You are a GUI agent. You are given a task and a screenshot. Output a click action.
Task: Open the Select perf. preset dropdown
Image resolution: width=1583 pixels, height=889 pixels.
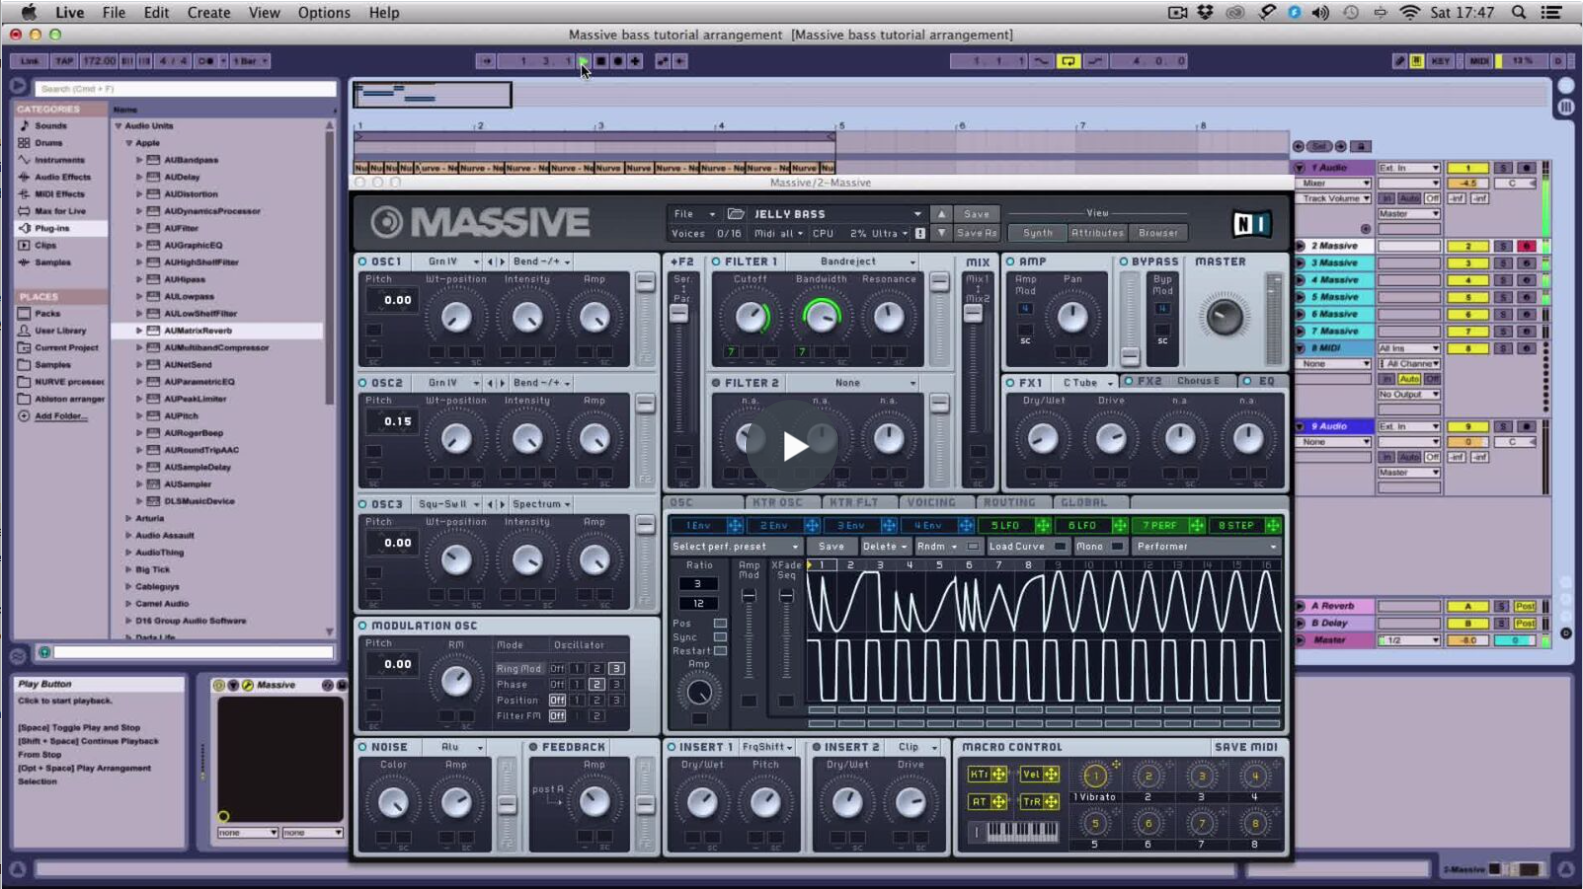pos(736,547)
